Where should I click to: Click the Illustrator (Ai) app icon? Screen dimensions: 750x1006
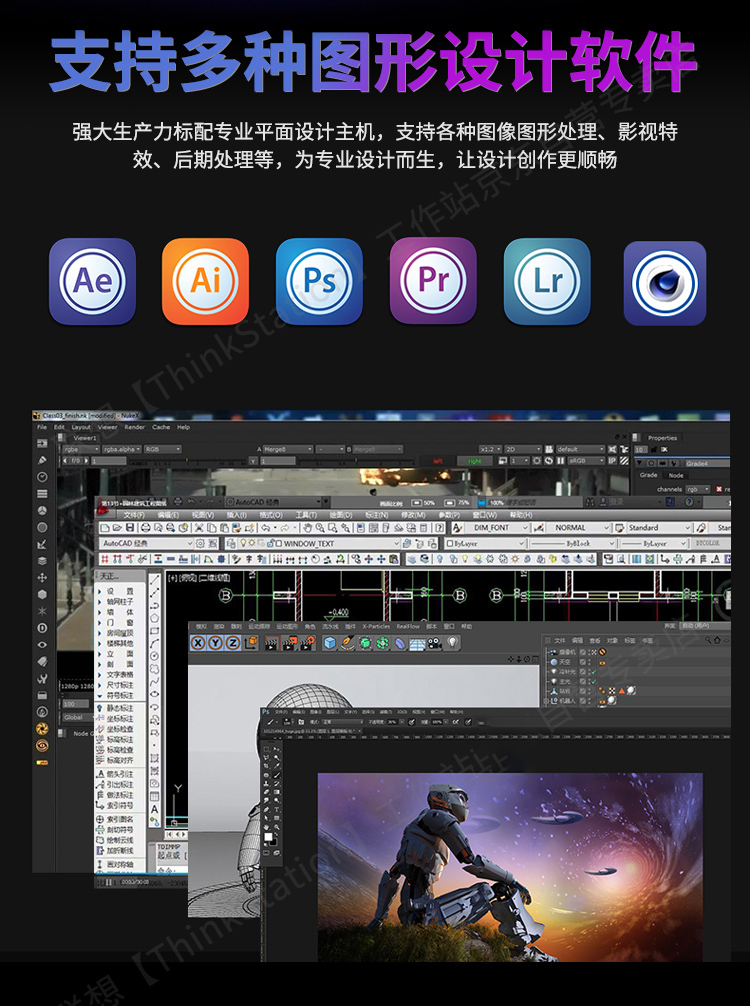(x=205, y=281)
